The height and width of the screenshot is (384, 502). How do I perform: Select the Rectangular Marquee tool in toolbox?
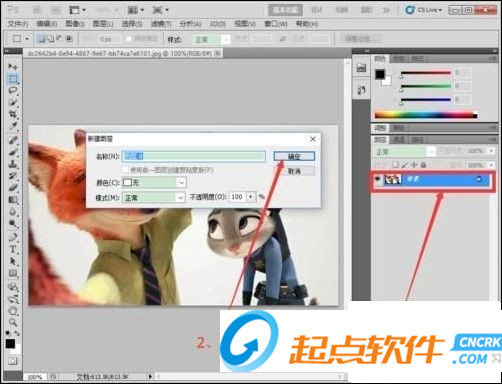click(x=13, y=79)
